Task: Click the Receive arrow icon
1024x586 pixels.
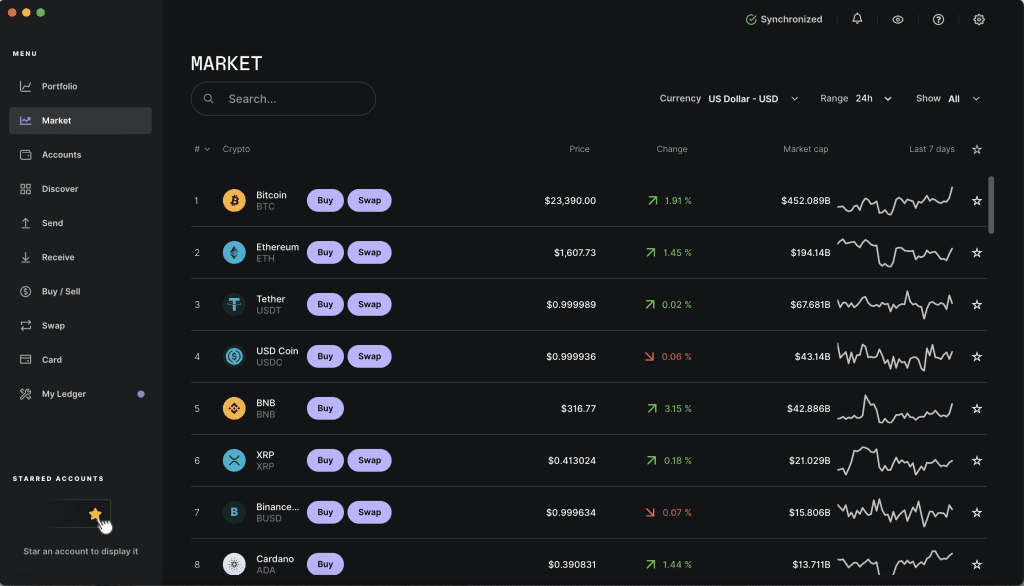Action: pos(27,257)
